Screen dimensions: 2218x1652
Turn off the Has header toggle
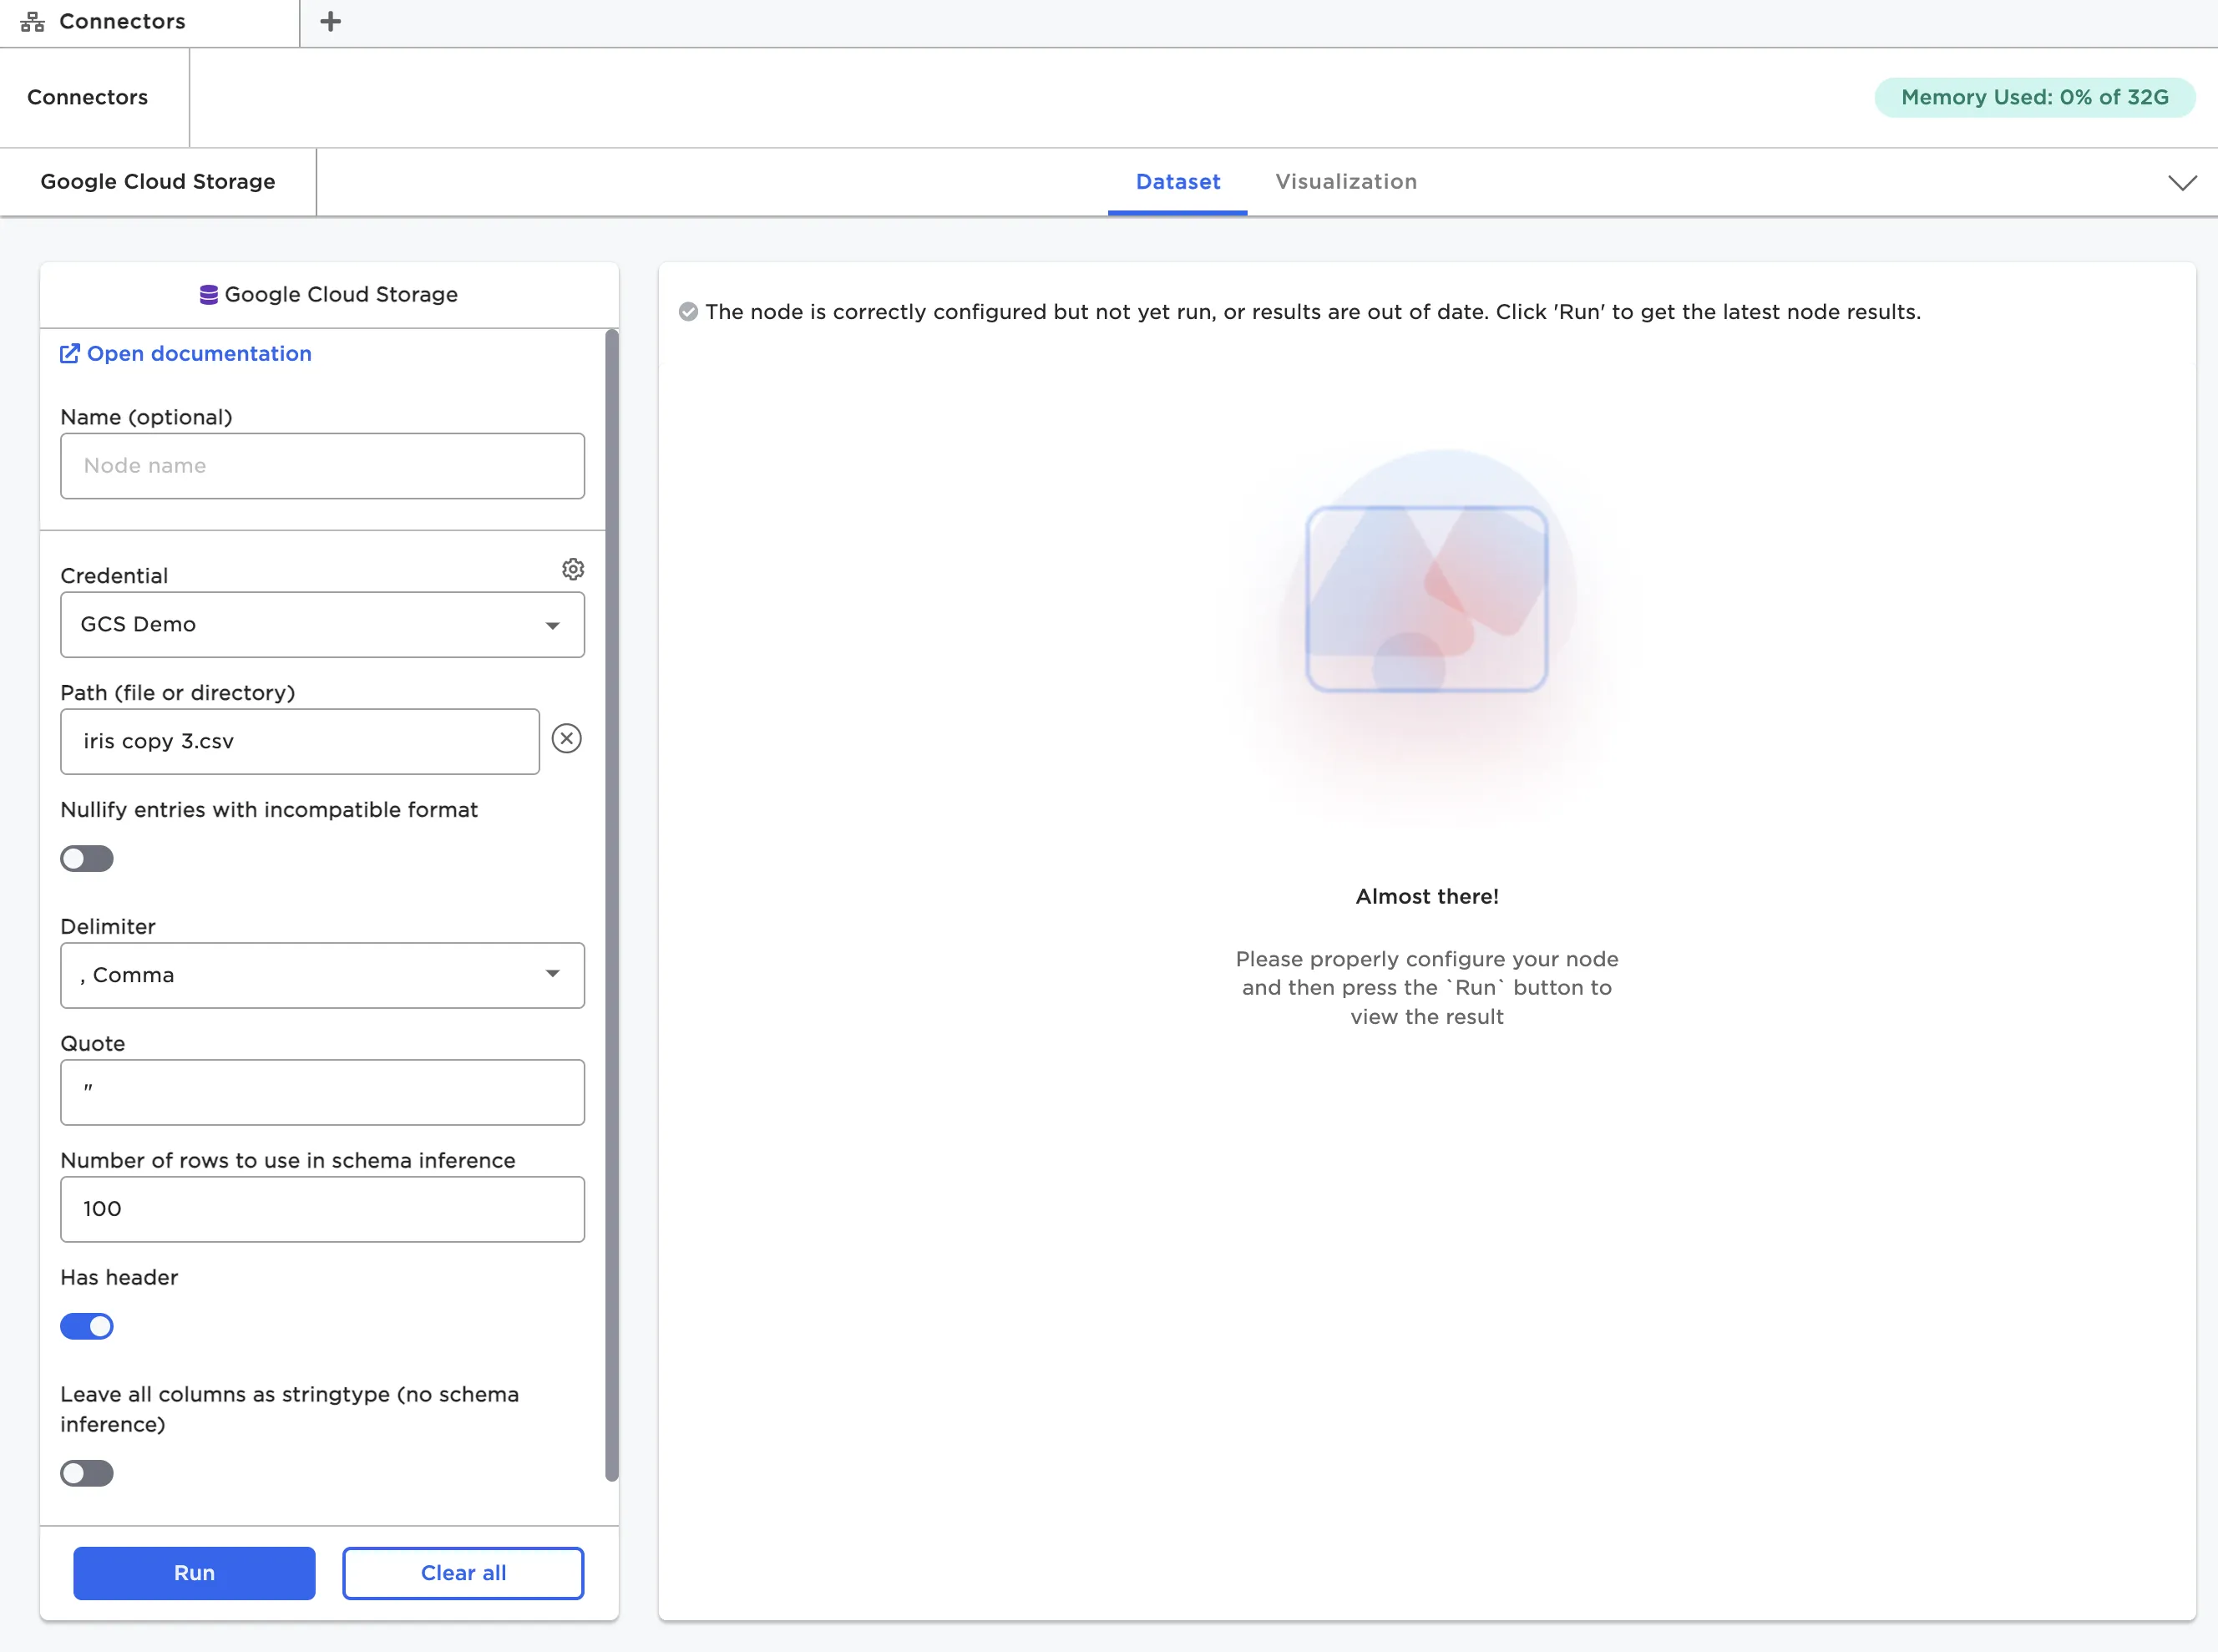[87, 1327]
